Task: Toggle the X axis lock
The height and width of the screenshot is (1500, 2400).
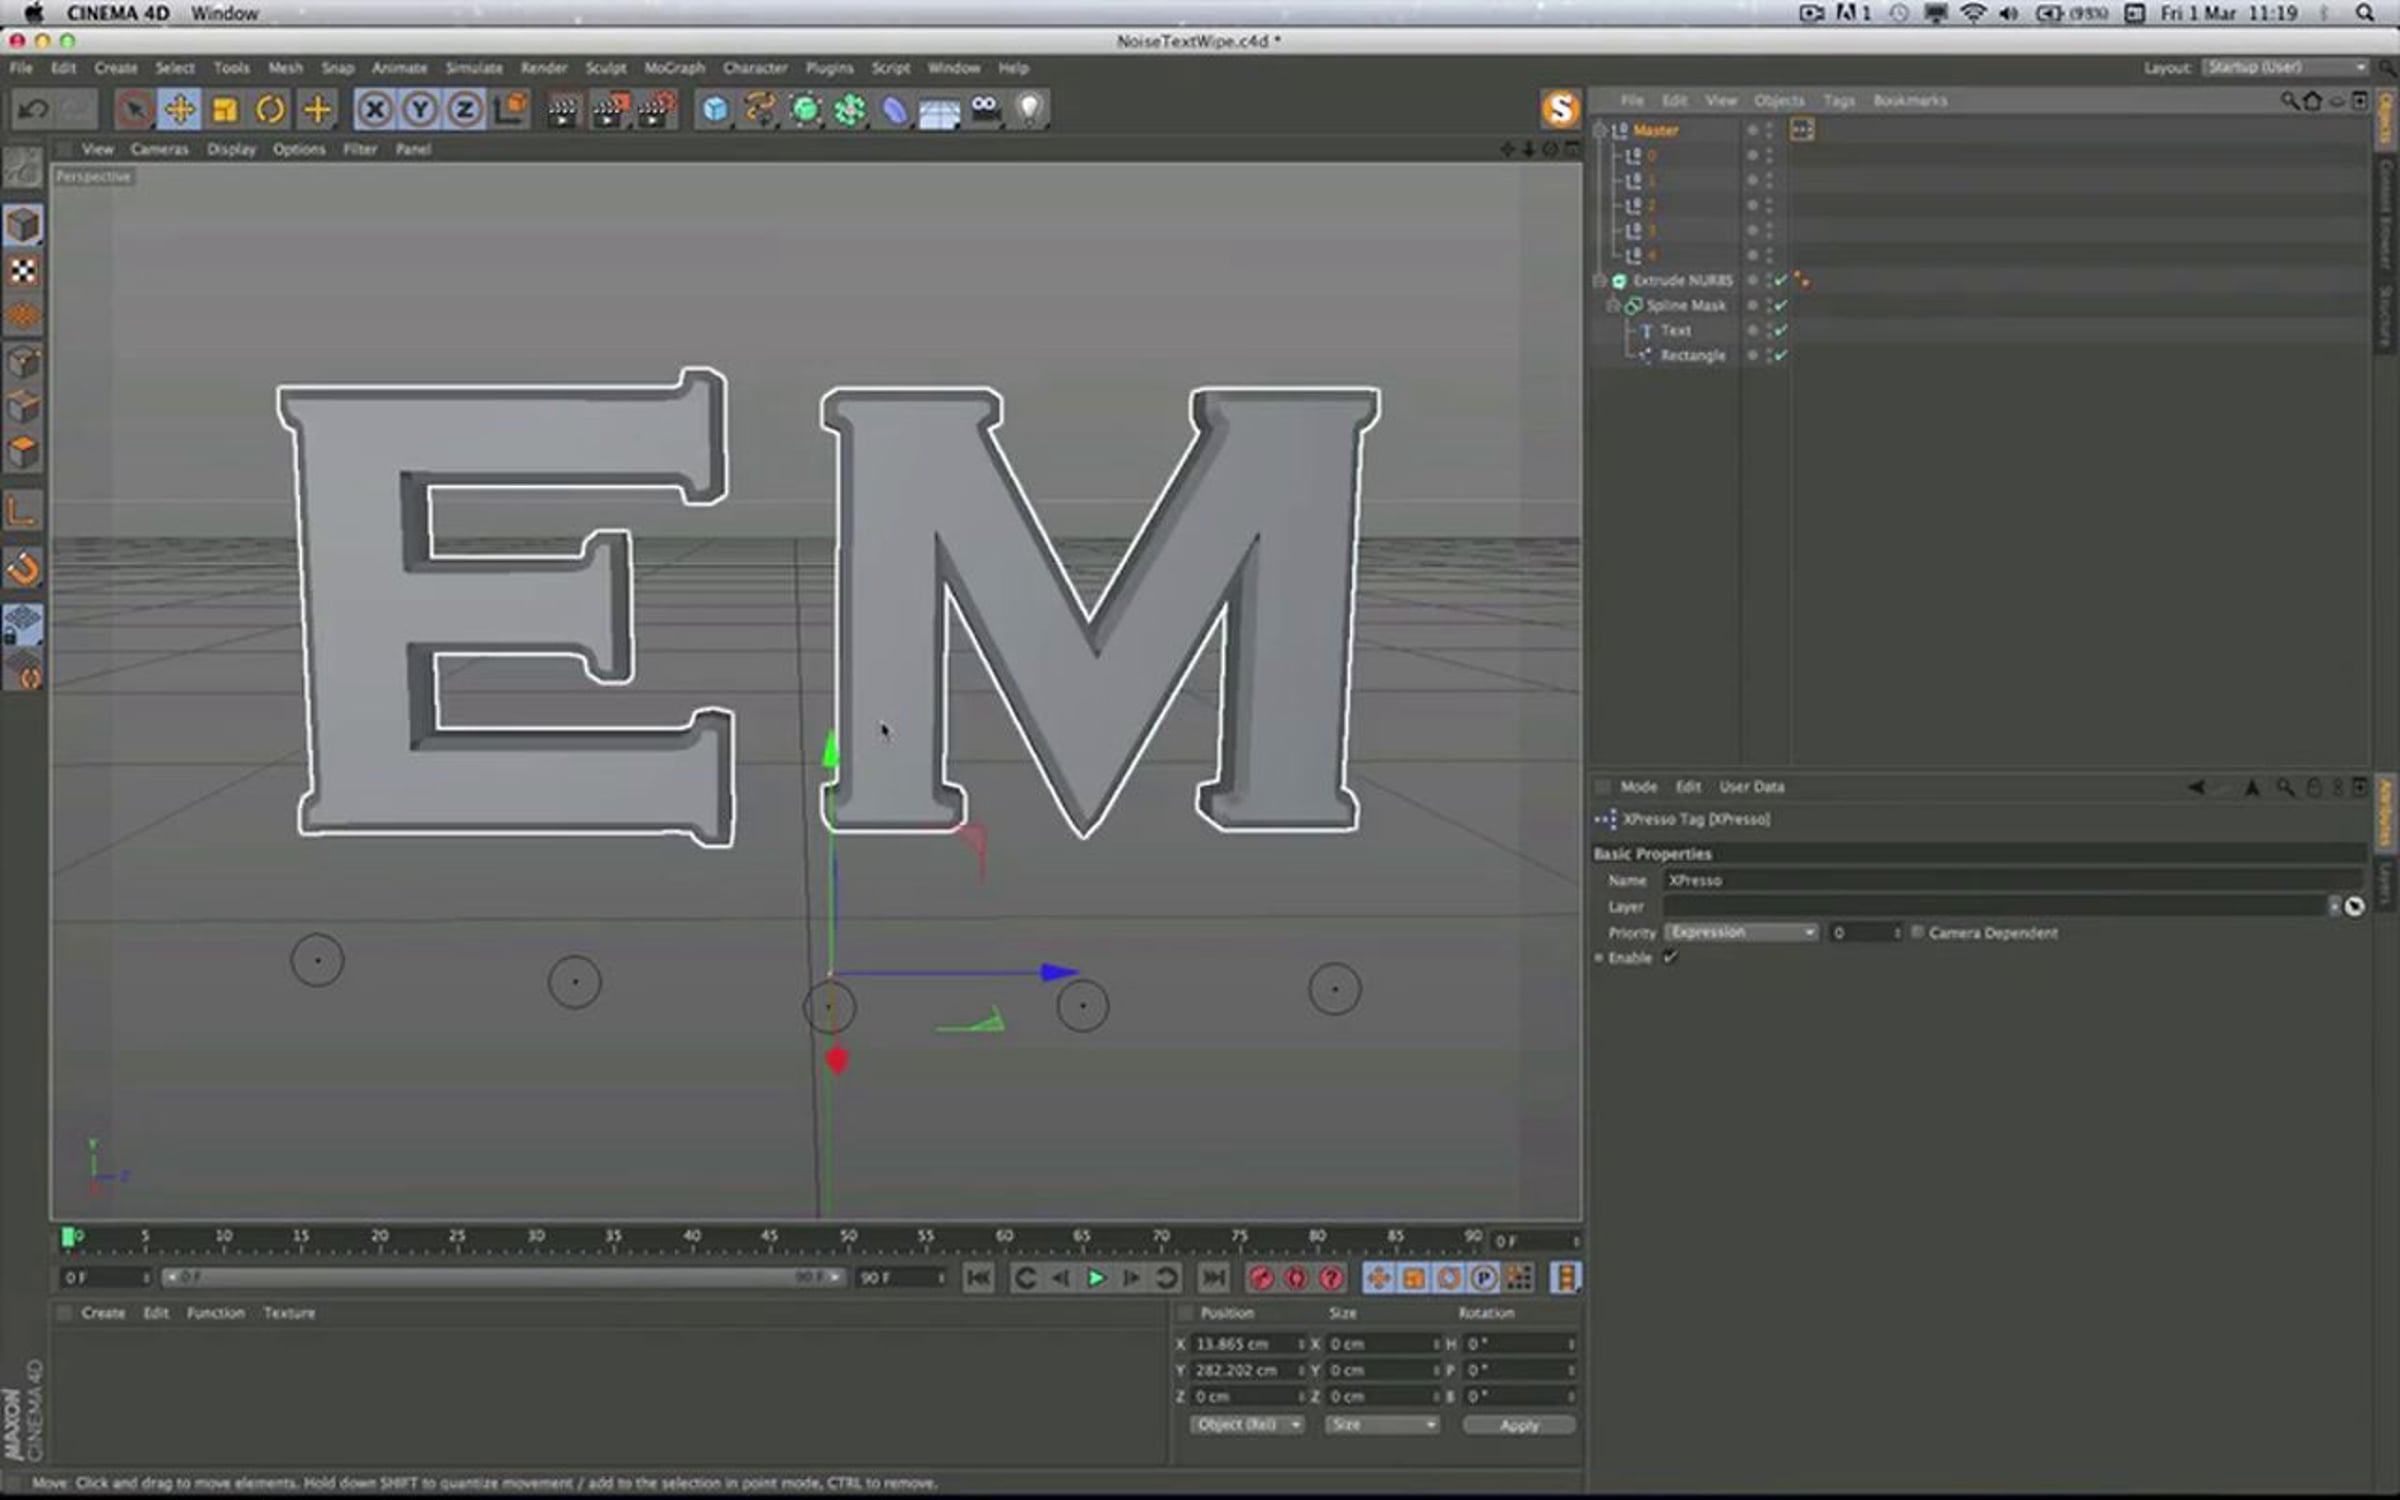Action: click(x=374, y=109)
